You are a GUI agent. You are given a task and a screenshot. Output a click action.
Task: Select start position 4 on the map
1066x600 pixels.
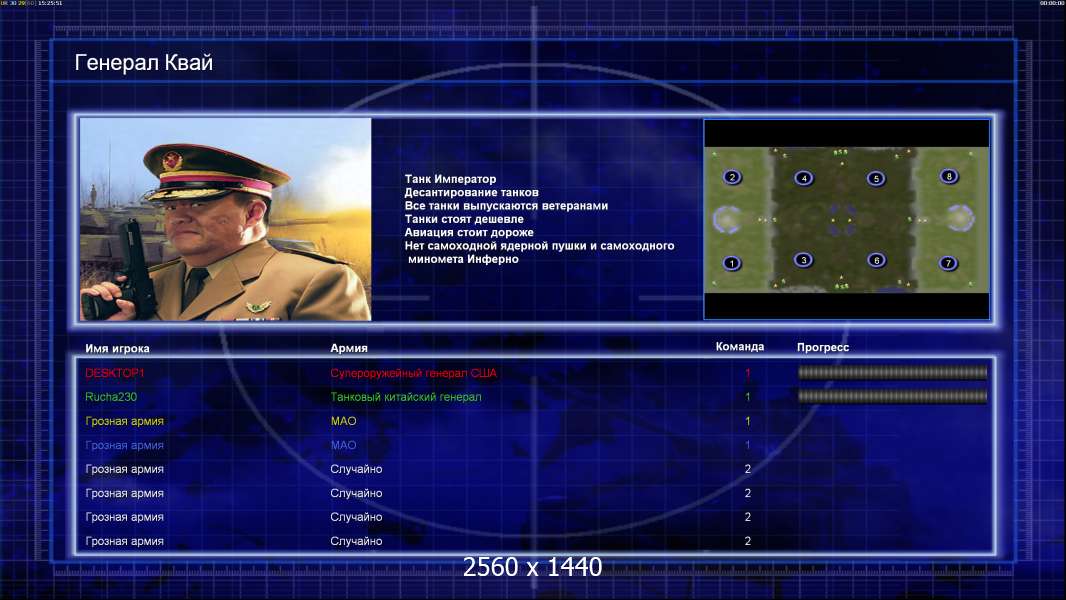click(x=804, y=179)
